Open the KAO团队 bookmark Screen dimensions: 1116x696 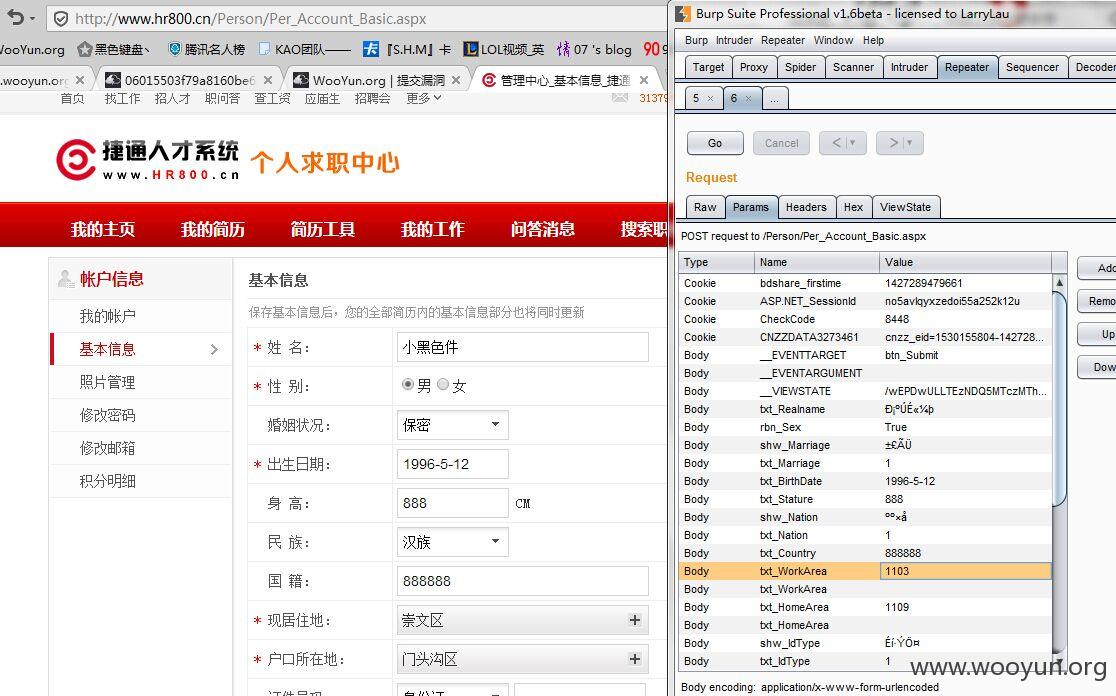click(x=305, y=49)
